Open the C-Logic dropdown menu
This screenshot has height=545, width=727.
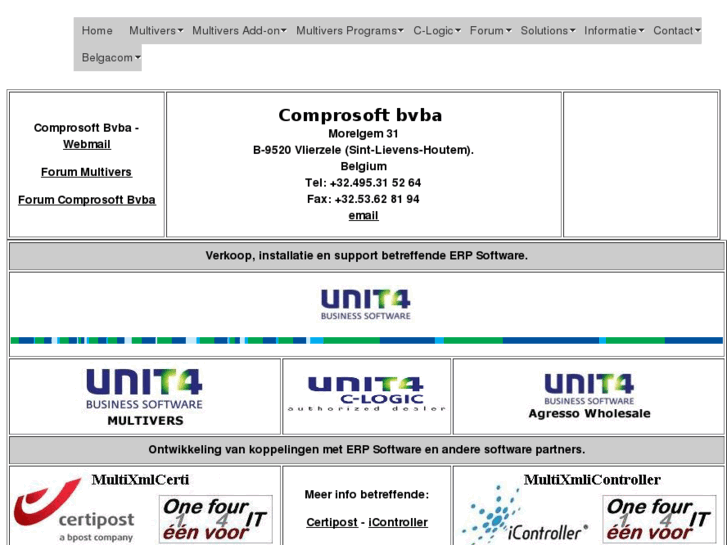click(x=437, y=31)
